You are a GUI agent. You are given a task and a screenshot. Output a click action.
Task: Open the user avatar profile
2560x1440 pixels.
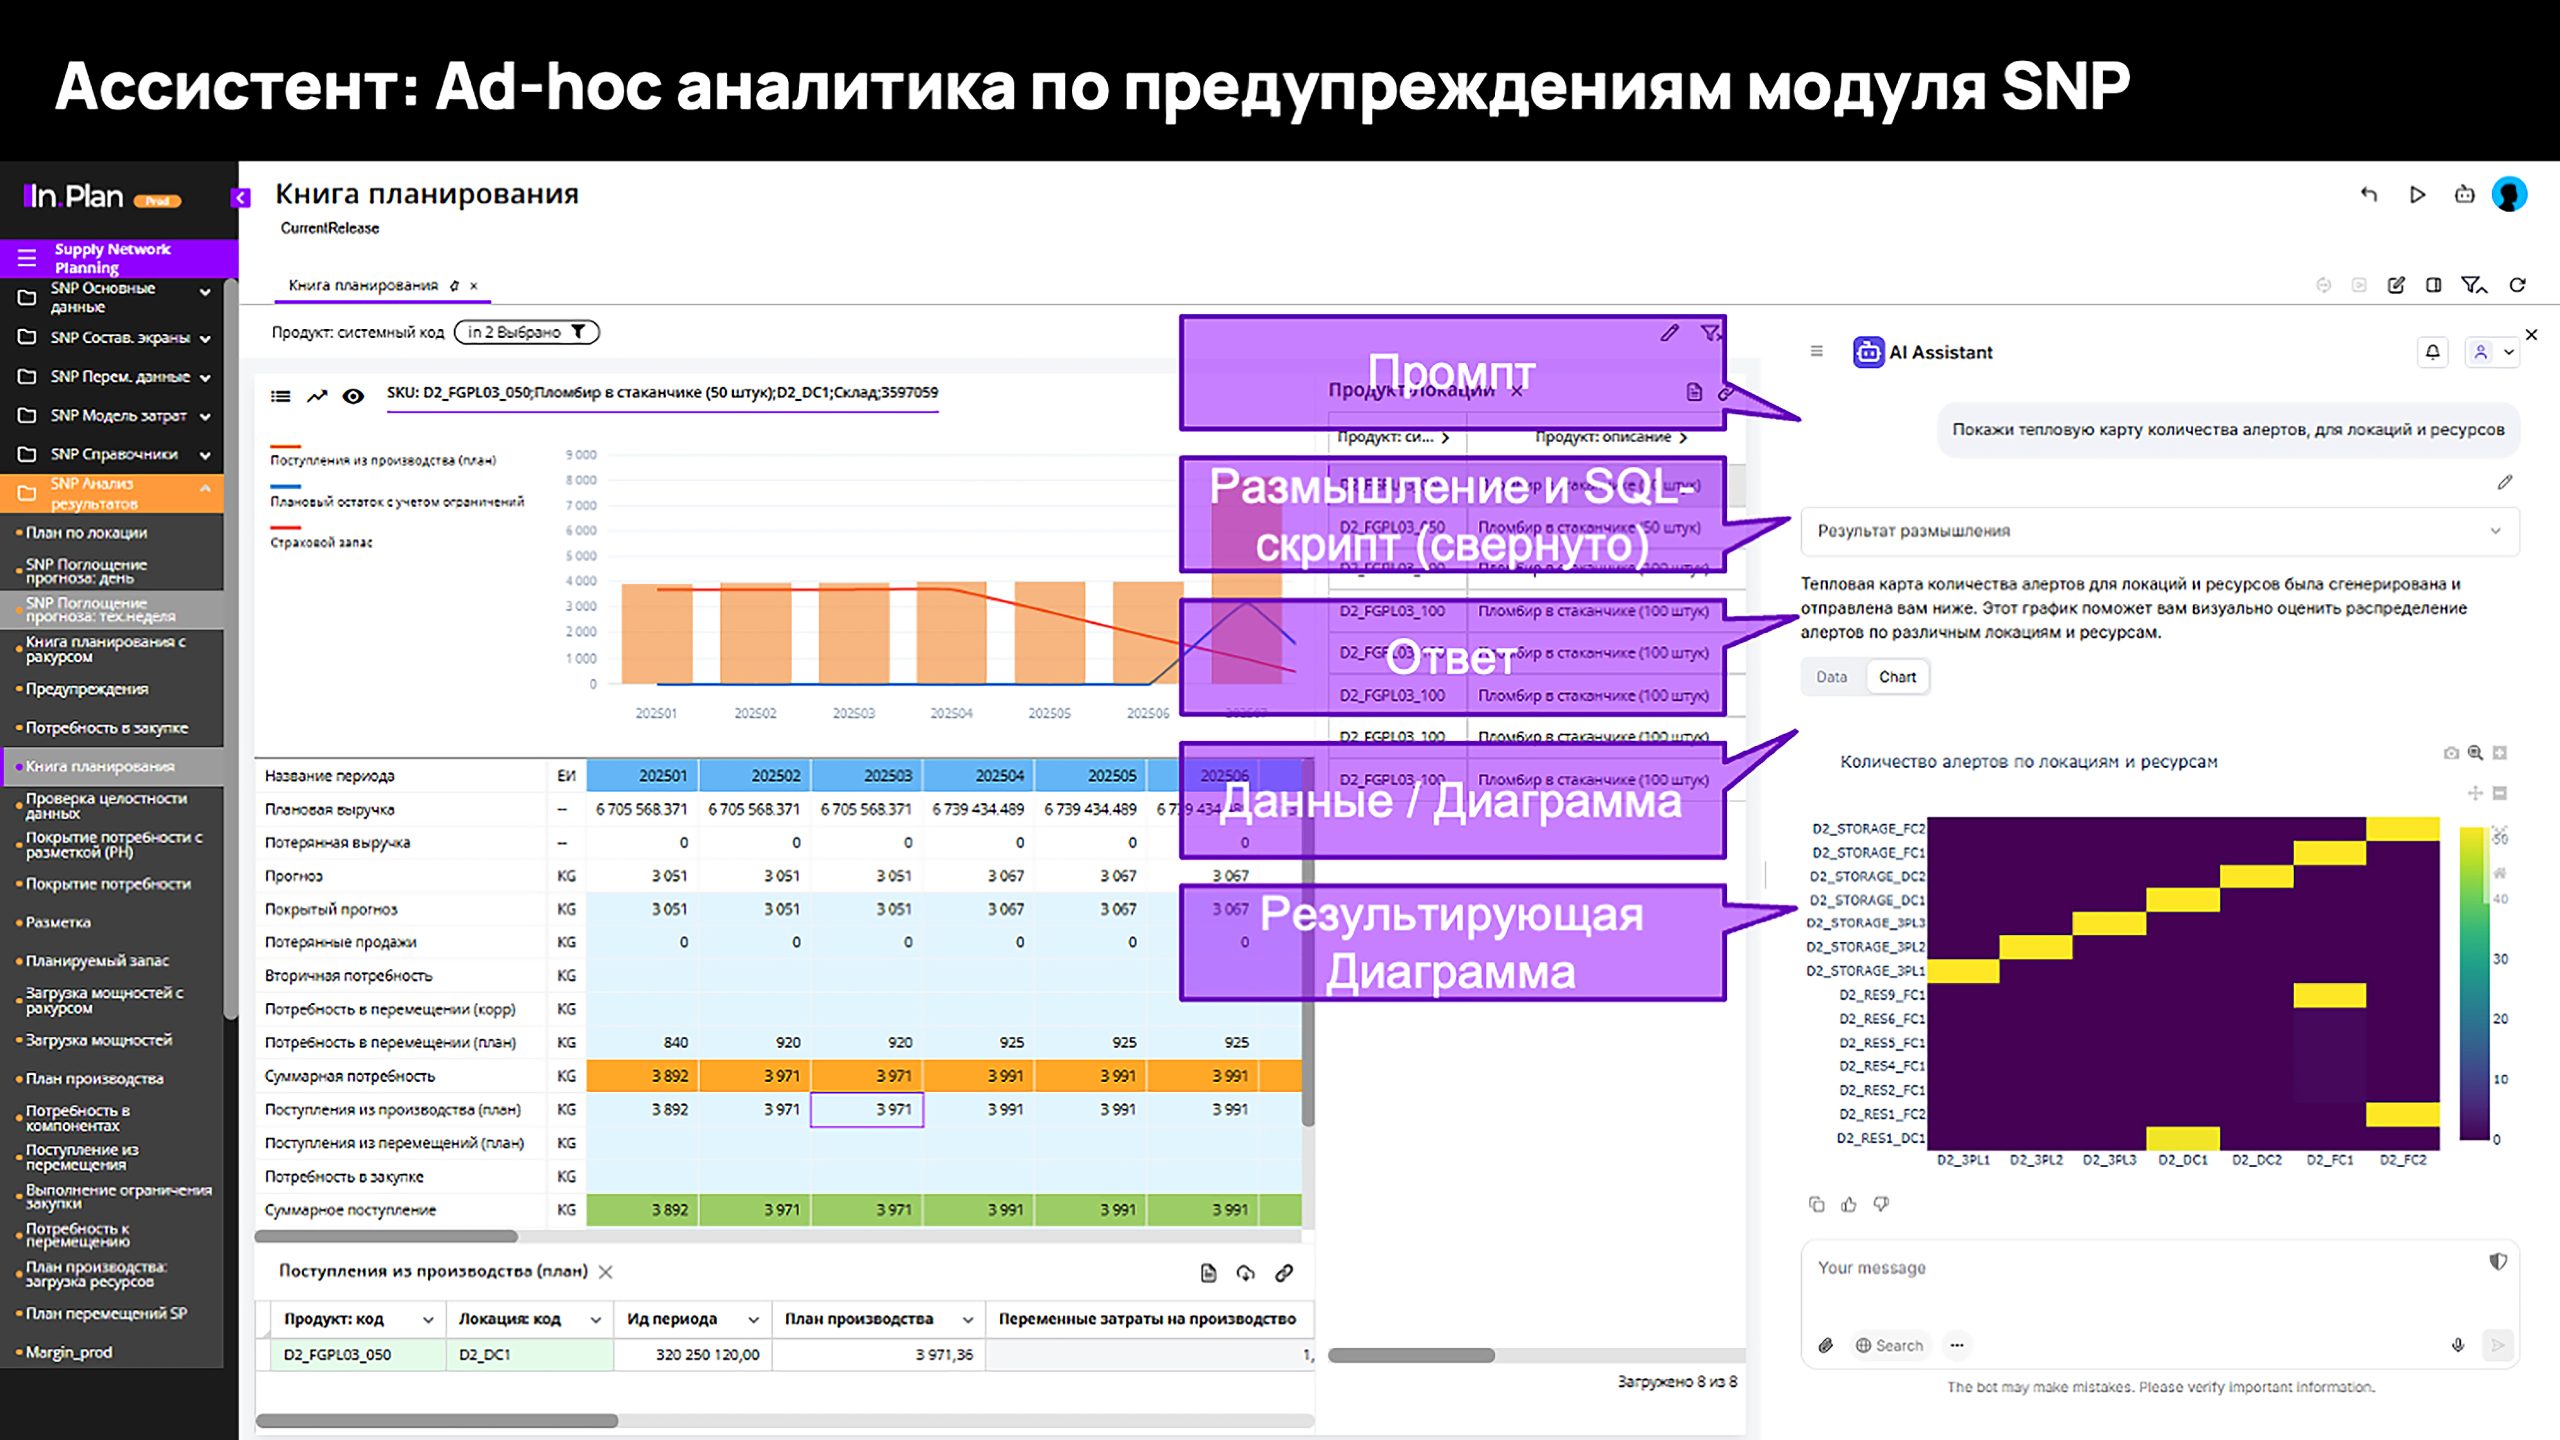[2509, 194]
